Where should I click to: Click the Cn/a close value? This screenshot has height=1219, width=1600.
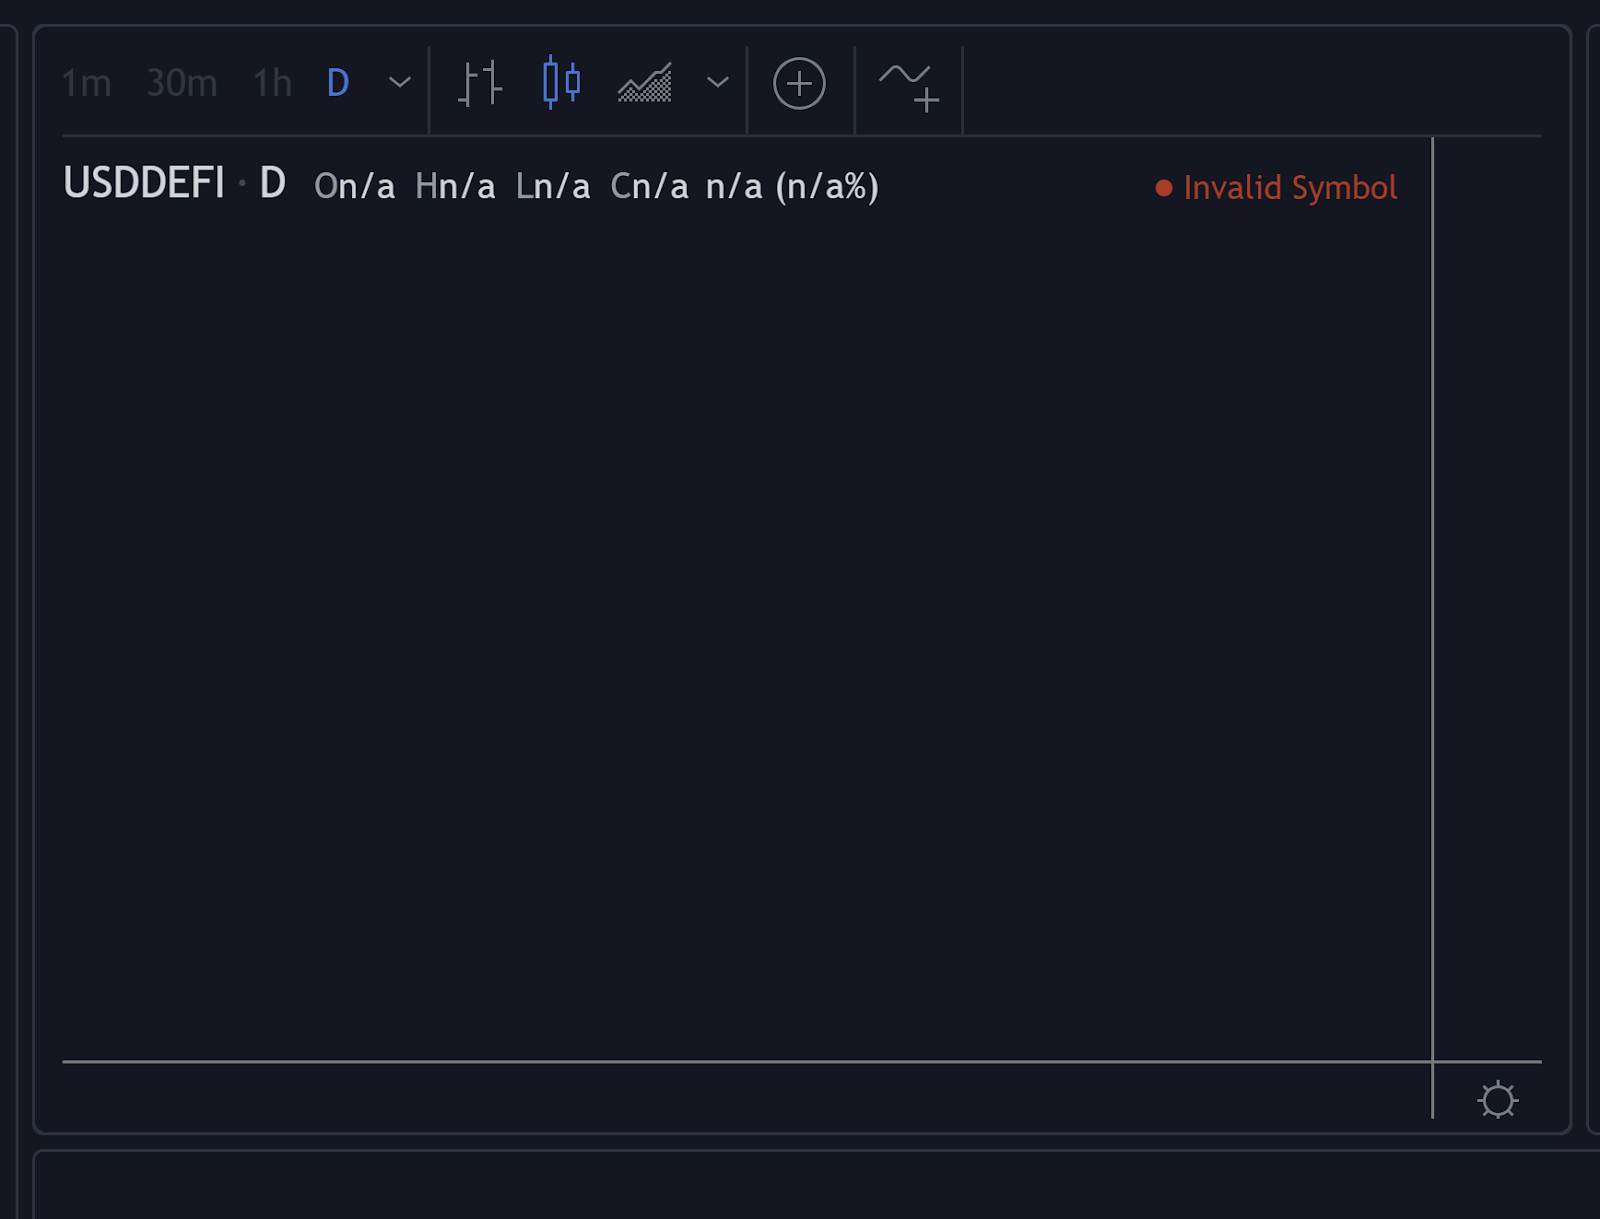coord(650,187)
